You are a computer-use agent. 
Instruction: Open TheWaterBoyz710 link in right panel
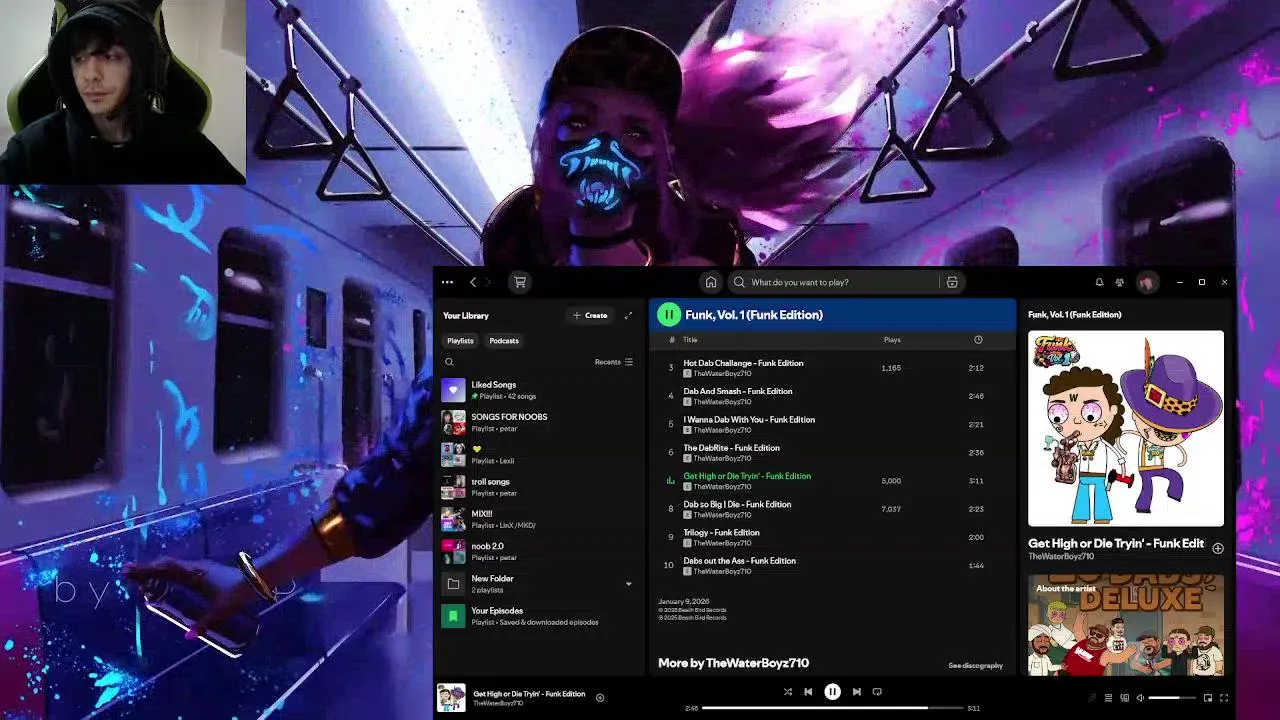1061,557
